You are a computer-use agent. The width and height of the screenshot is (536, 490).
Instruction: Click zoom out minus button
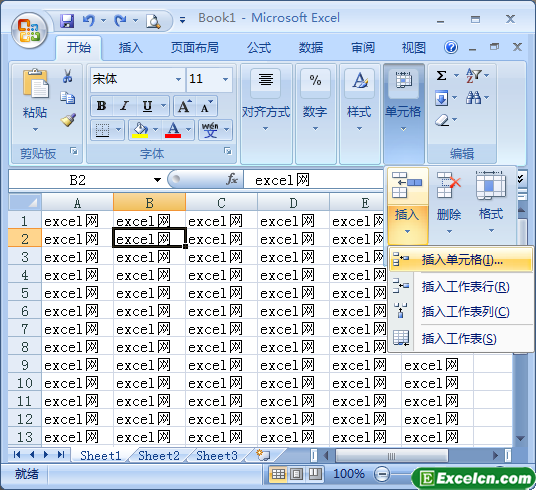pos(382,474)
